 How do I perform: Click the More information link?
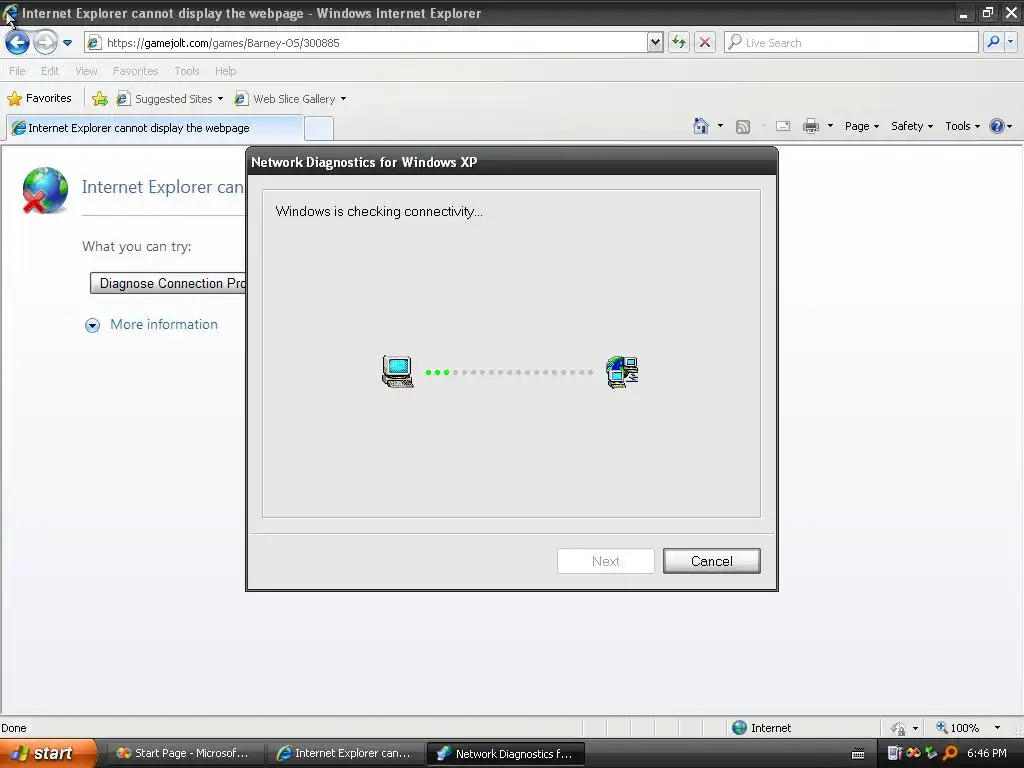[164, 325]
